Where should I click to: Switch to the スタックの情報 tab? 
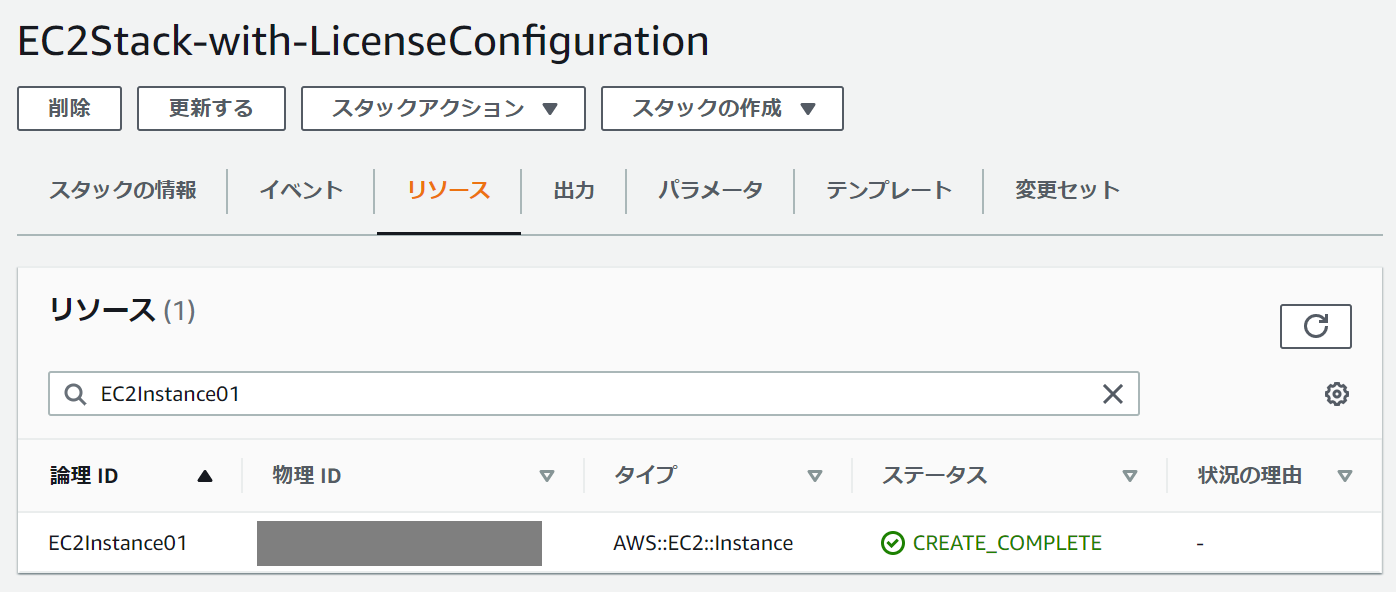click(122, 190)
